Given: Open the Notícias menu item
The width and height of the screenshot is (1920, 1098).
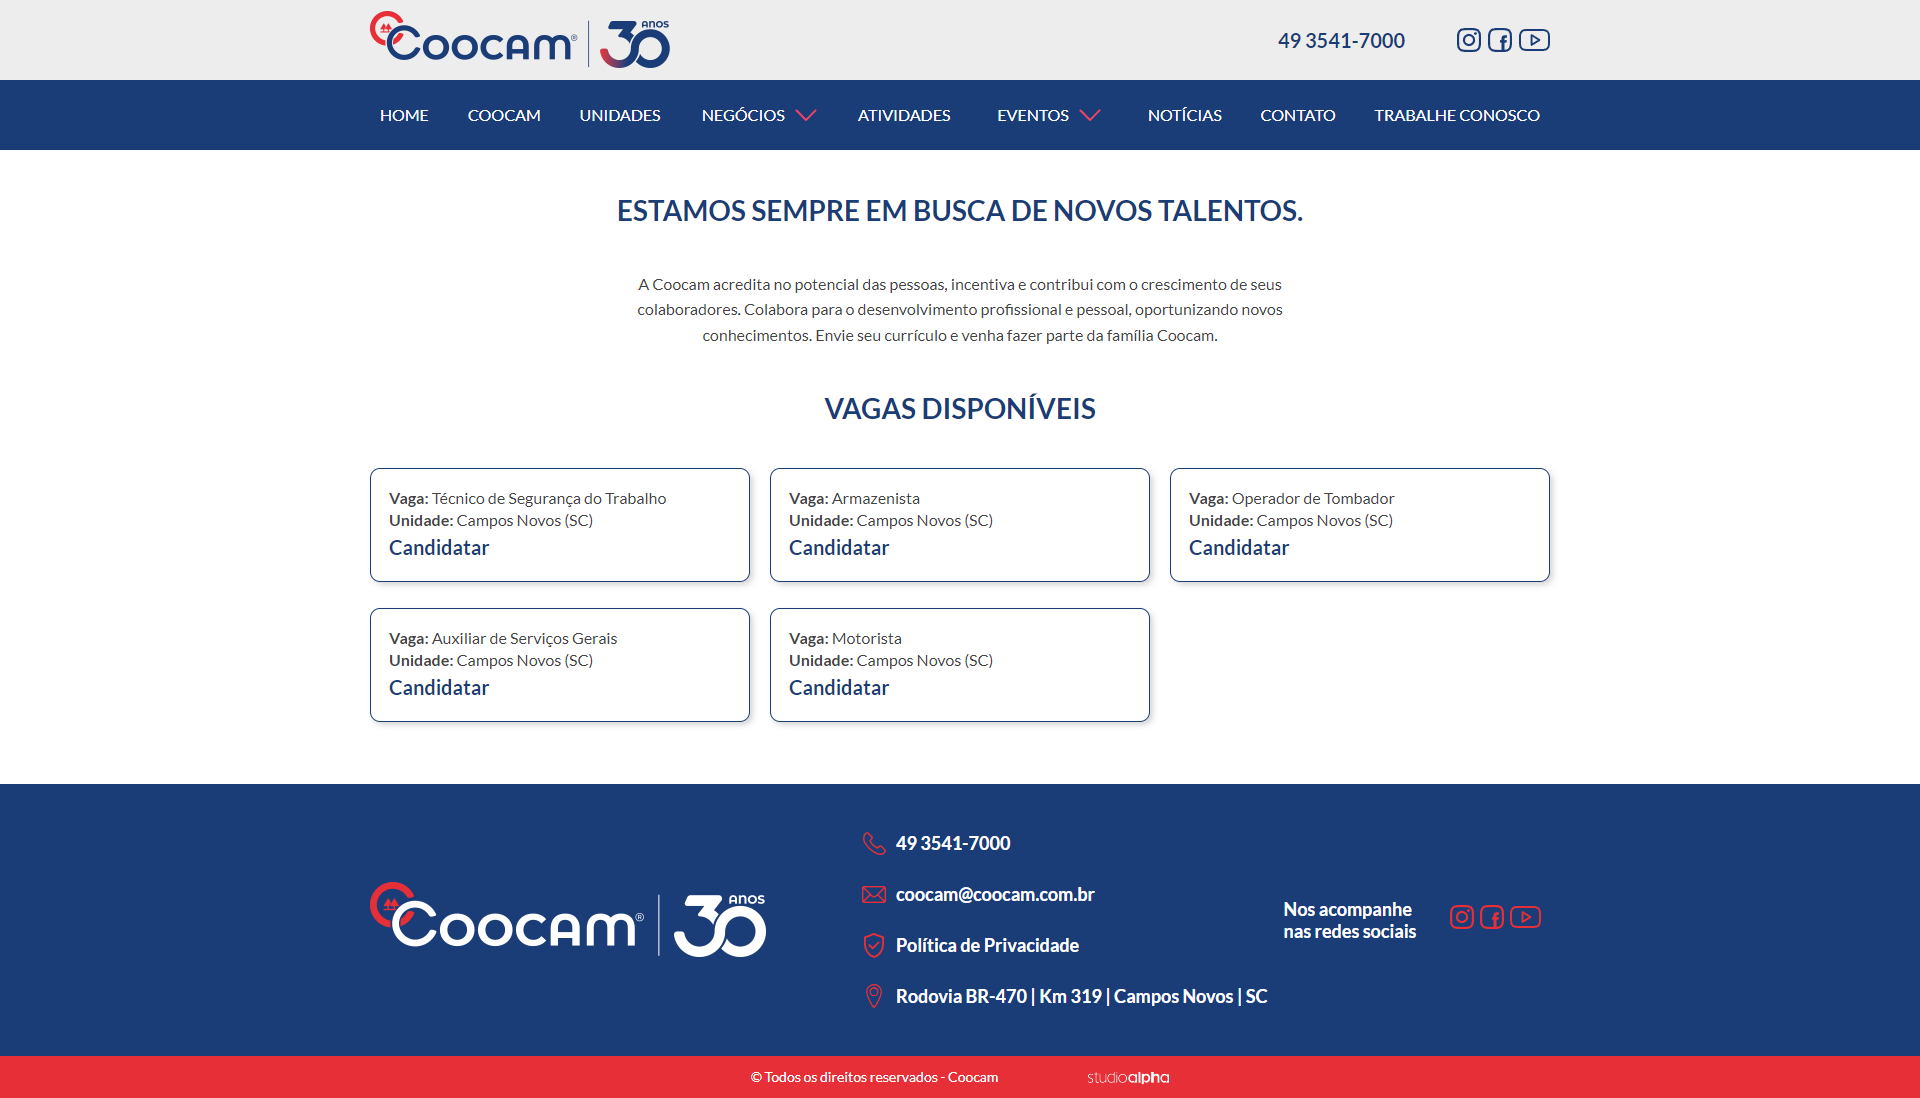Looking at the screenshot, I should [x=1184, y=115].
